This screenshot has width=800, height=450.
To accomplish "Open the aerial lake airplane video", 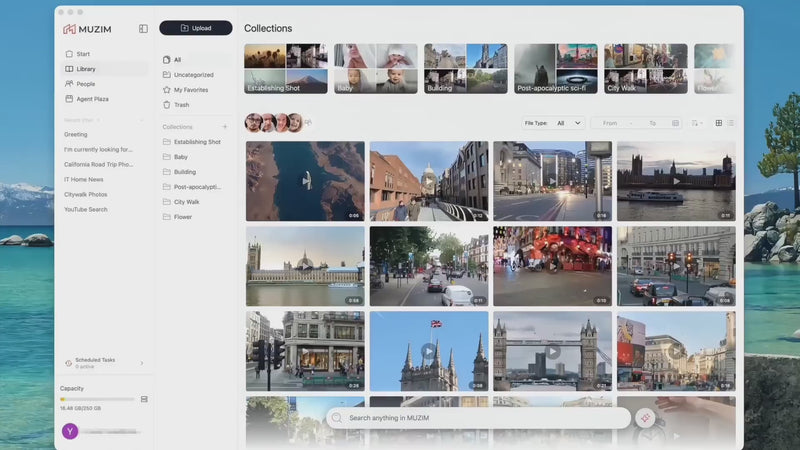I will coord(305,181).
